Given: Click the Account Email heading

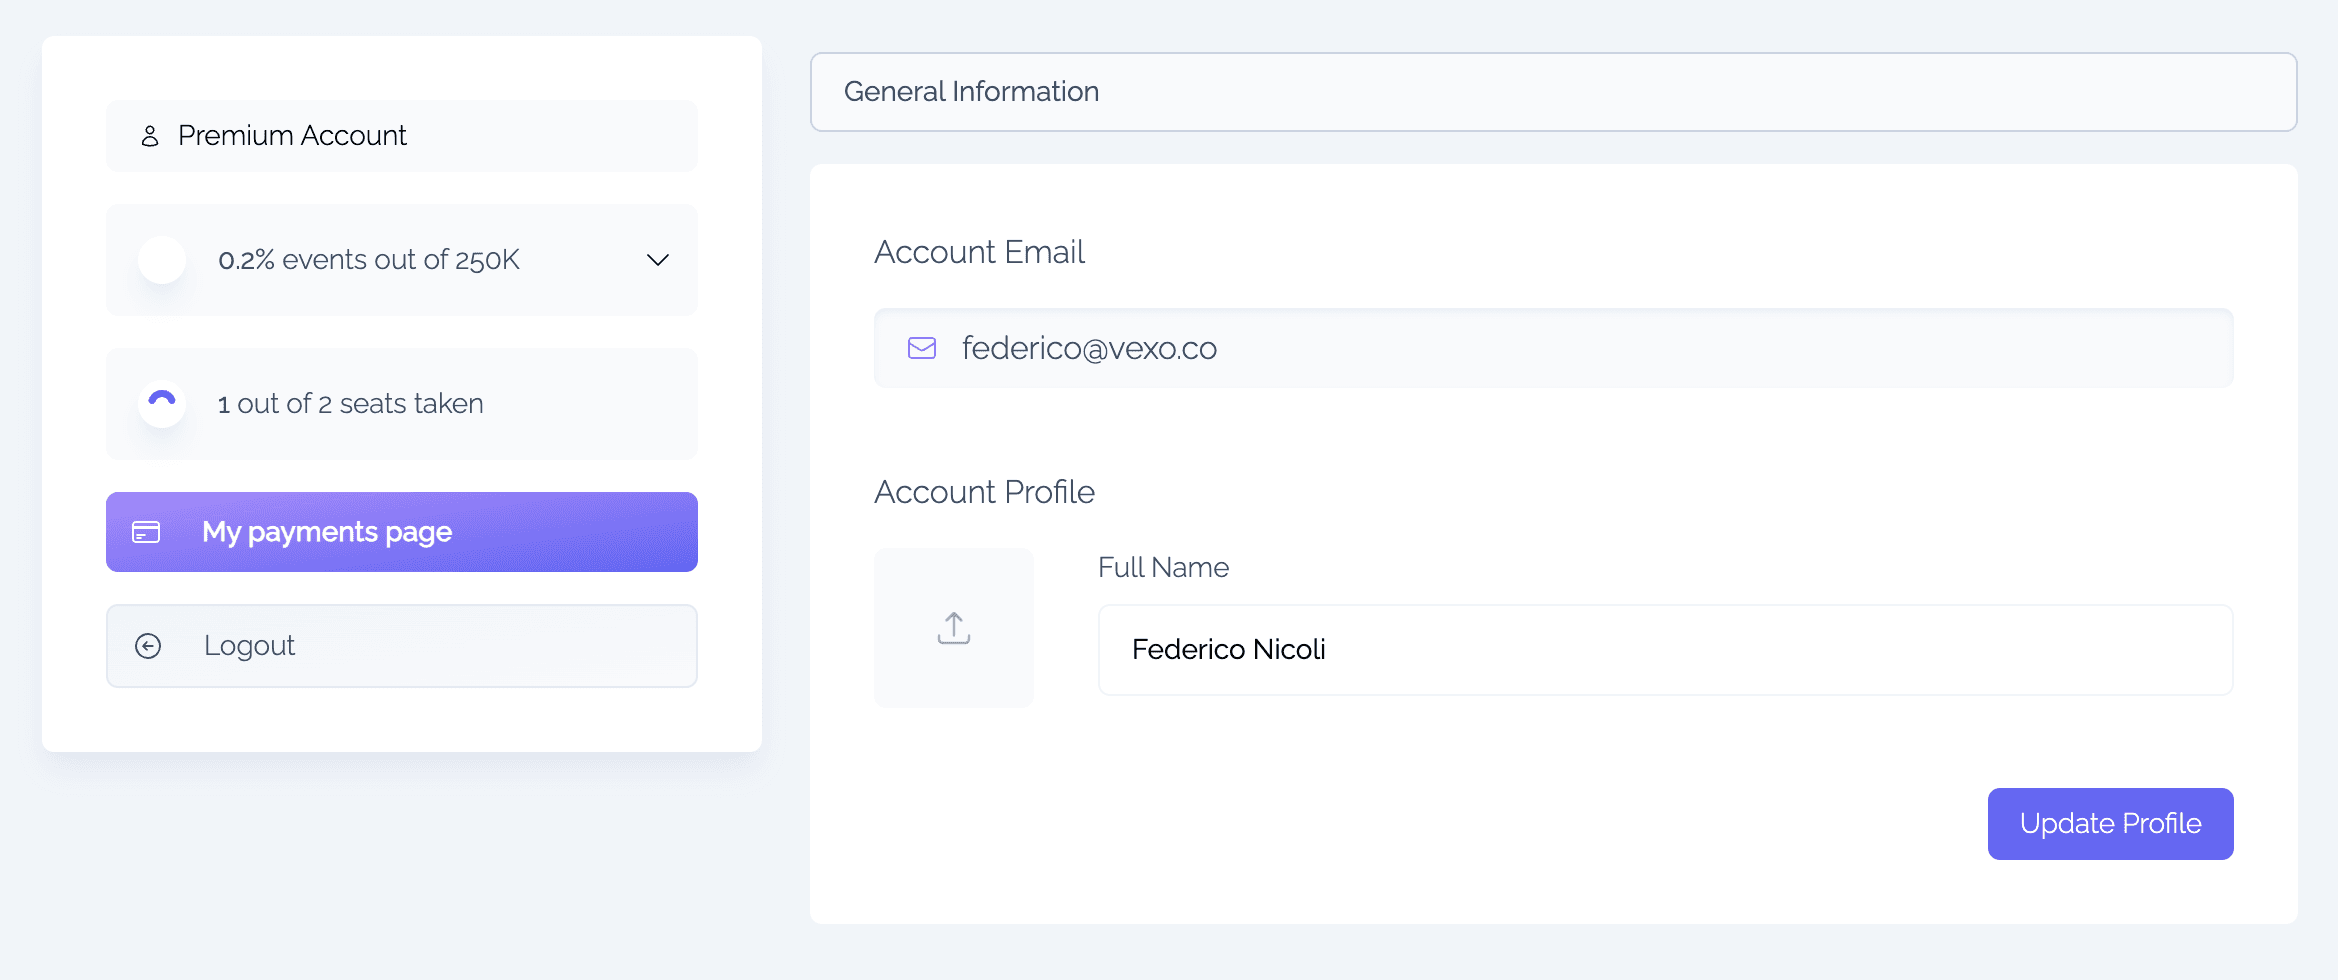Looking at the screenshot, I should [979, 252].
